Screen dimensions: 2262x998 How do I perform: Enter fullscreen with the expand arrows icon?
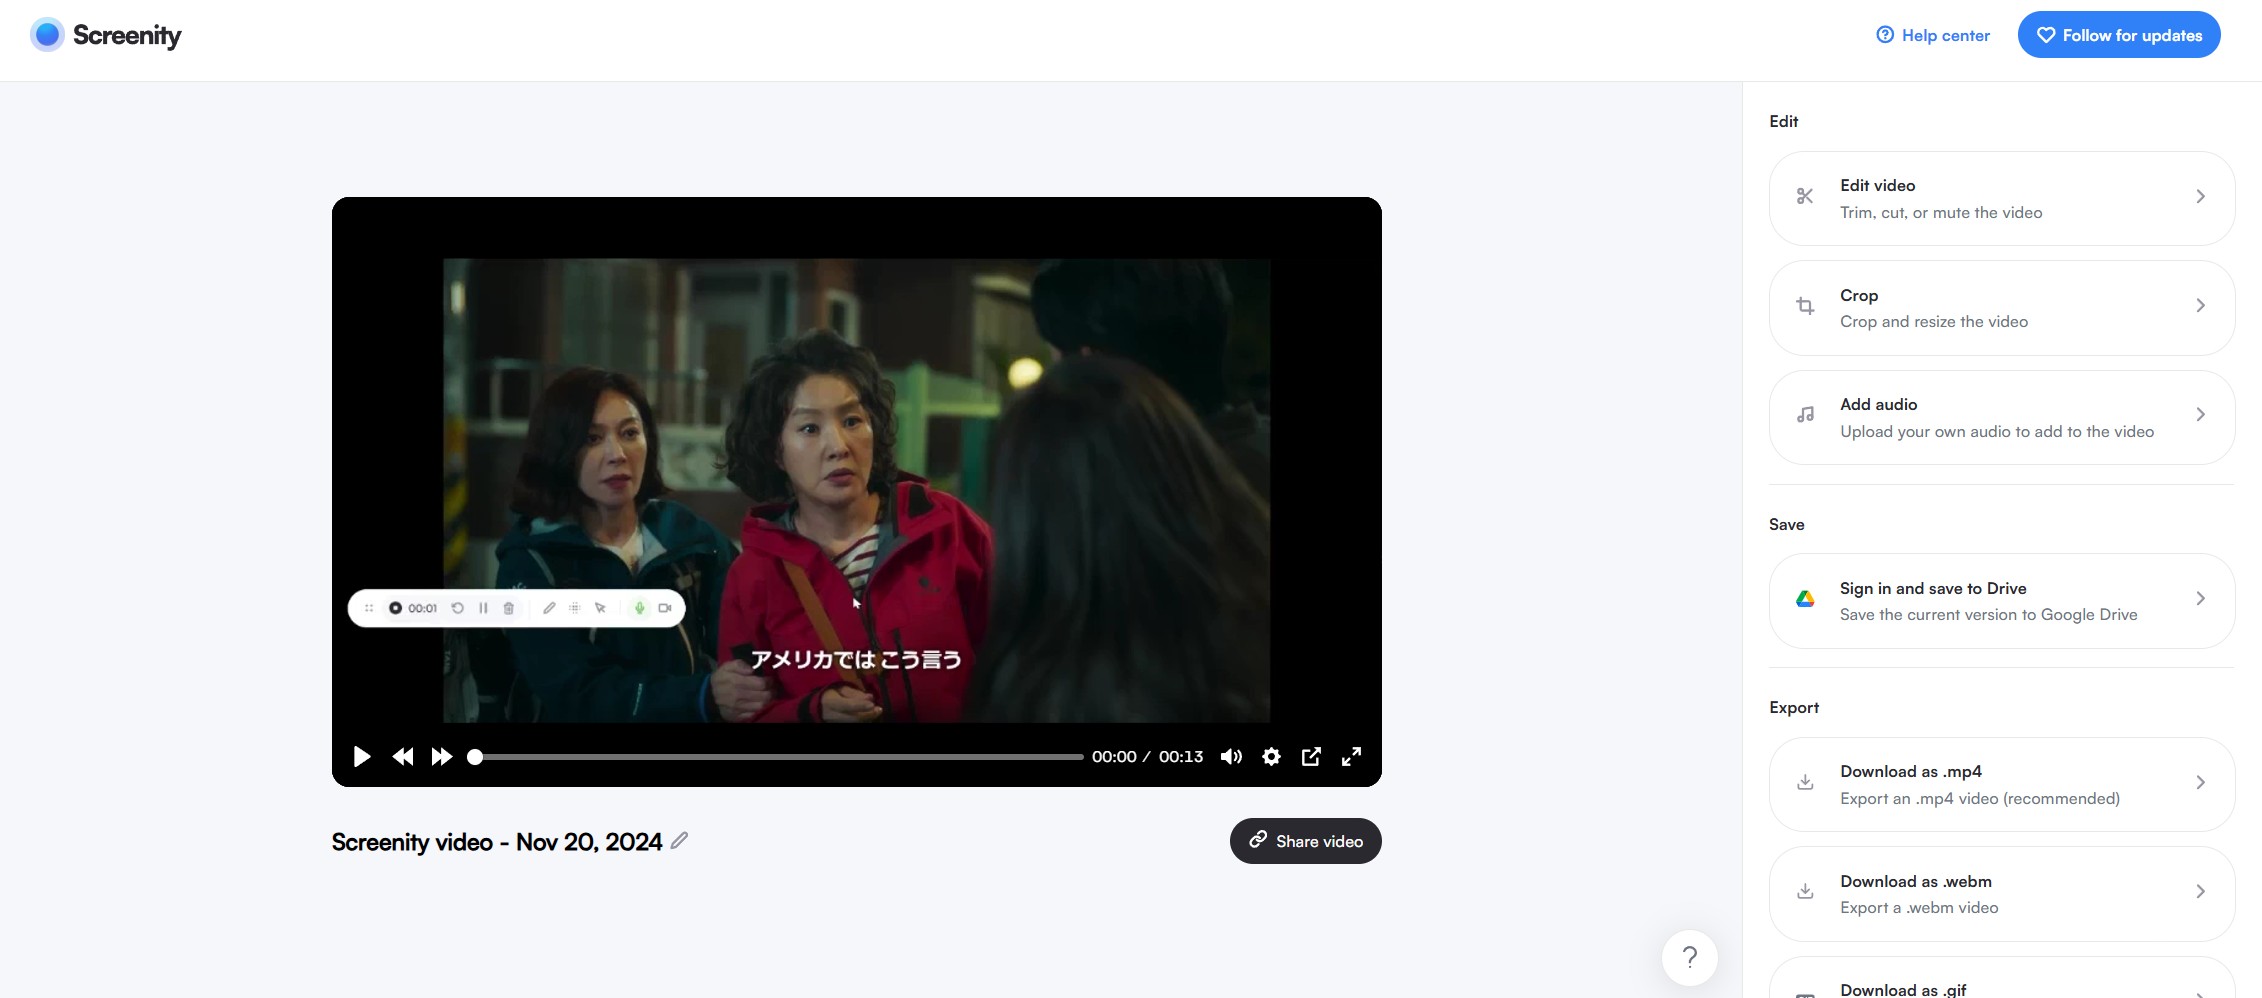tap(1351, 757)
